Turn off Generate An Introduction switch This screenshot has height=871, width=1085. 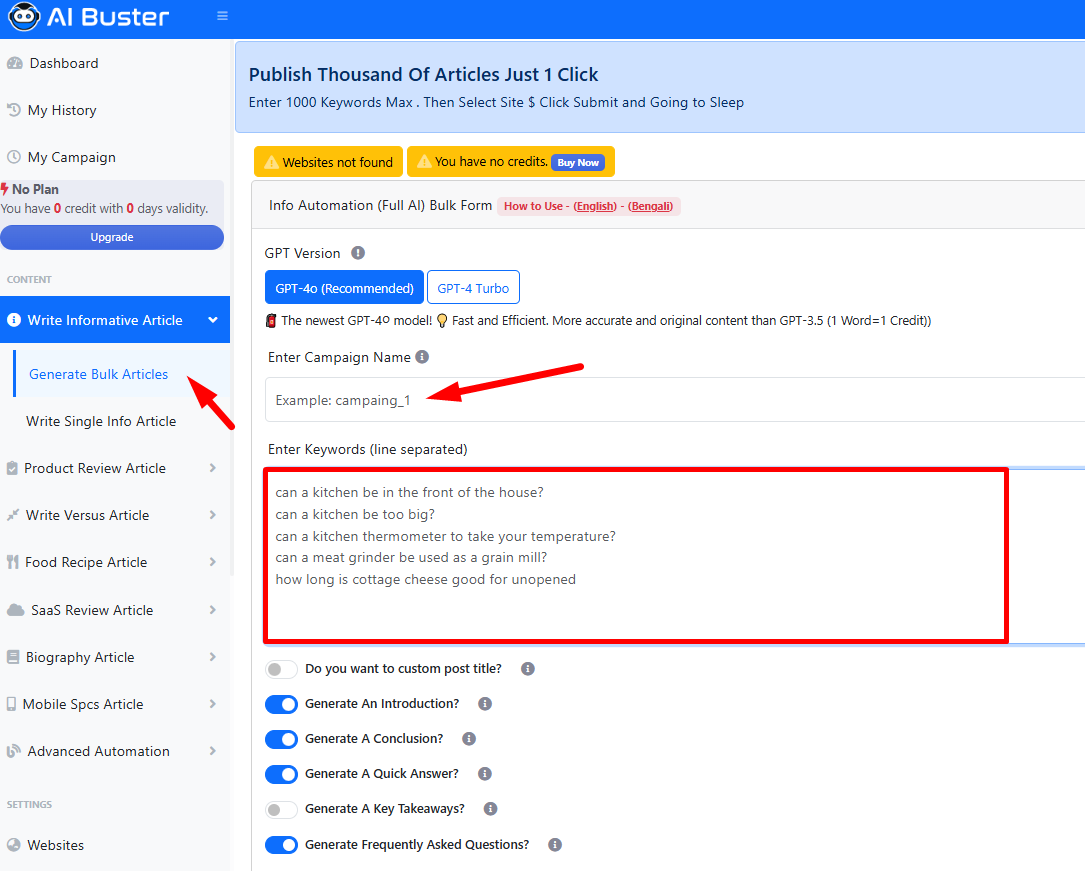coord(282,704)
